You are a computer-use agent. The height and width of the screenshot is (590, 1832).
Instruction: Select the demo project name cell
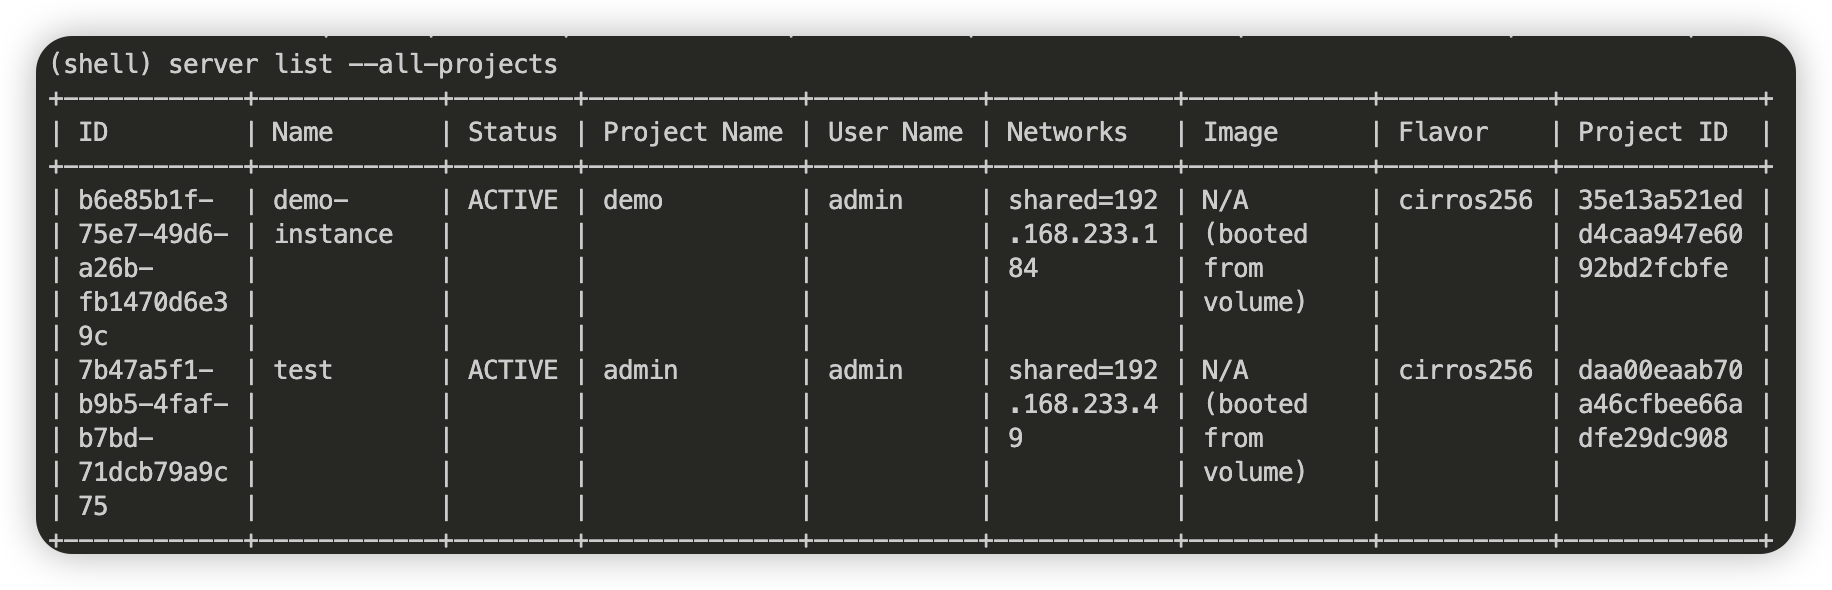633,200
